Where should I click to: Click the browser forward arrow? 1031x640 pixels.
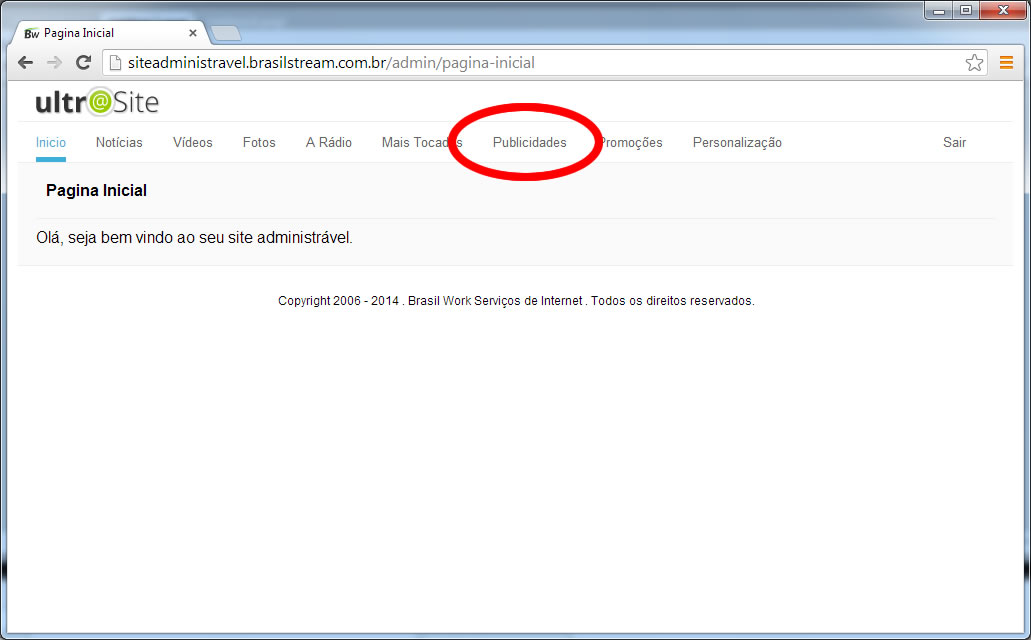point(53,62)
